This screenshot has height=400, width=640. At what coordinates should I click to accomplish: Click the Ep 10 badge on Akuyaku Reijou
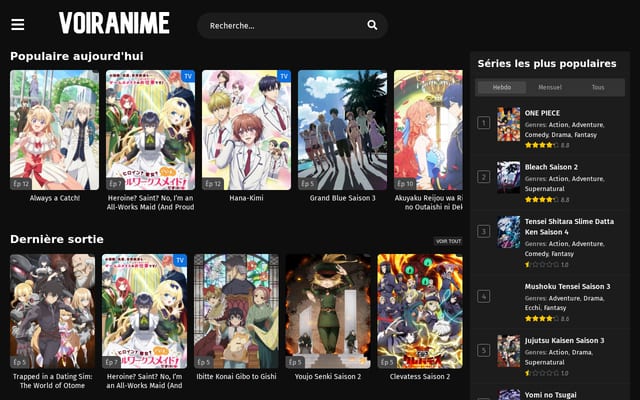[x=405, y=184]
